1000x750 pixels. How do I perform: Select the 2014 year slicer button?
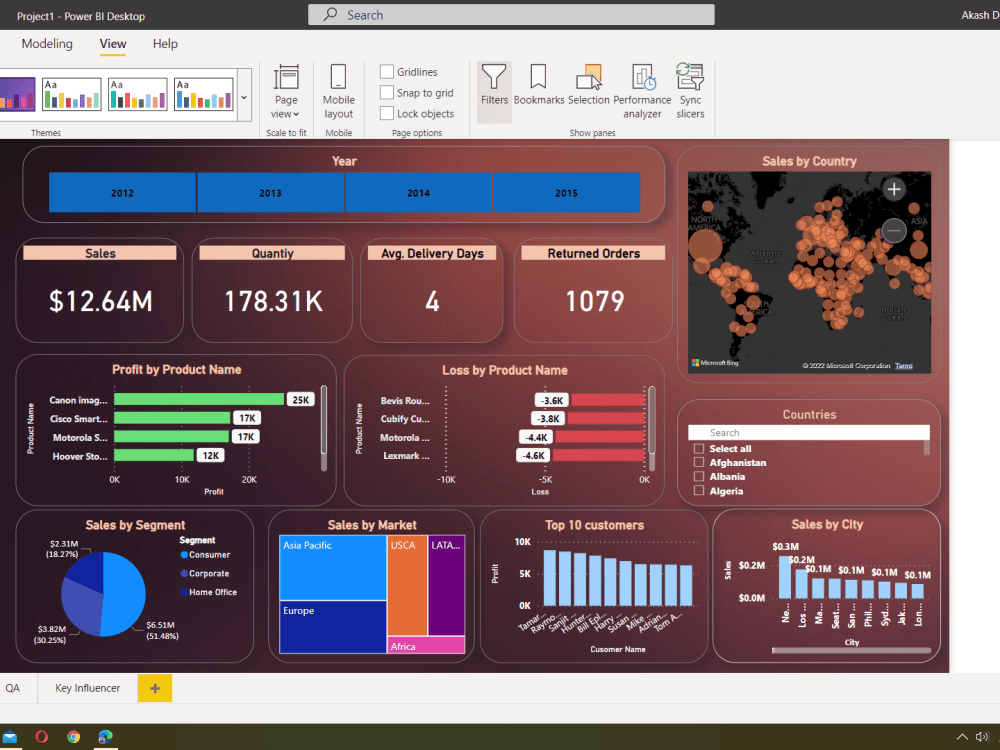[x=418, y=192]
